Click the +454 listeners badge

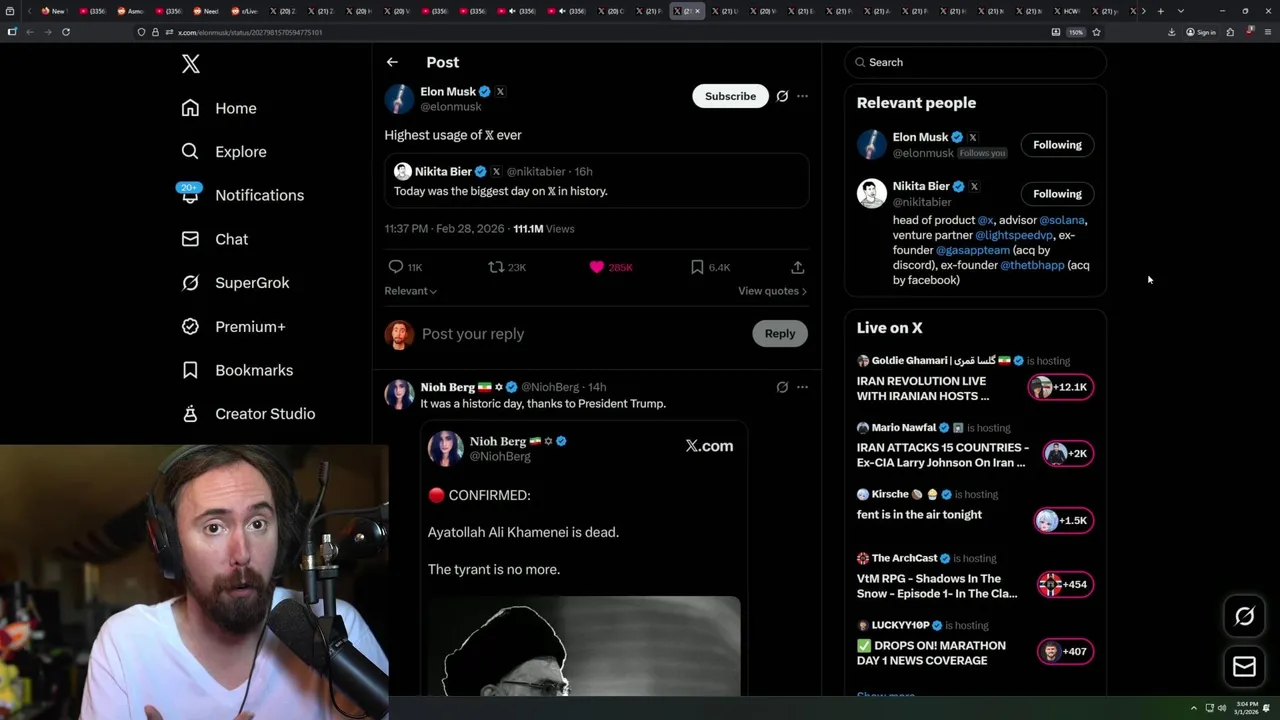(1065, 584)
